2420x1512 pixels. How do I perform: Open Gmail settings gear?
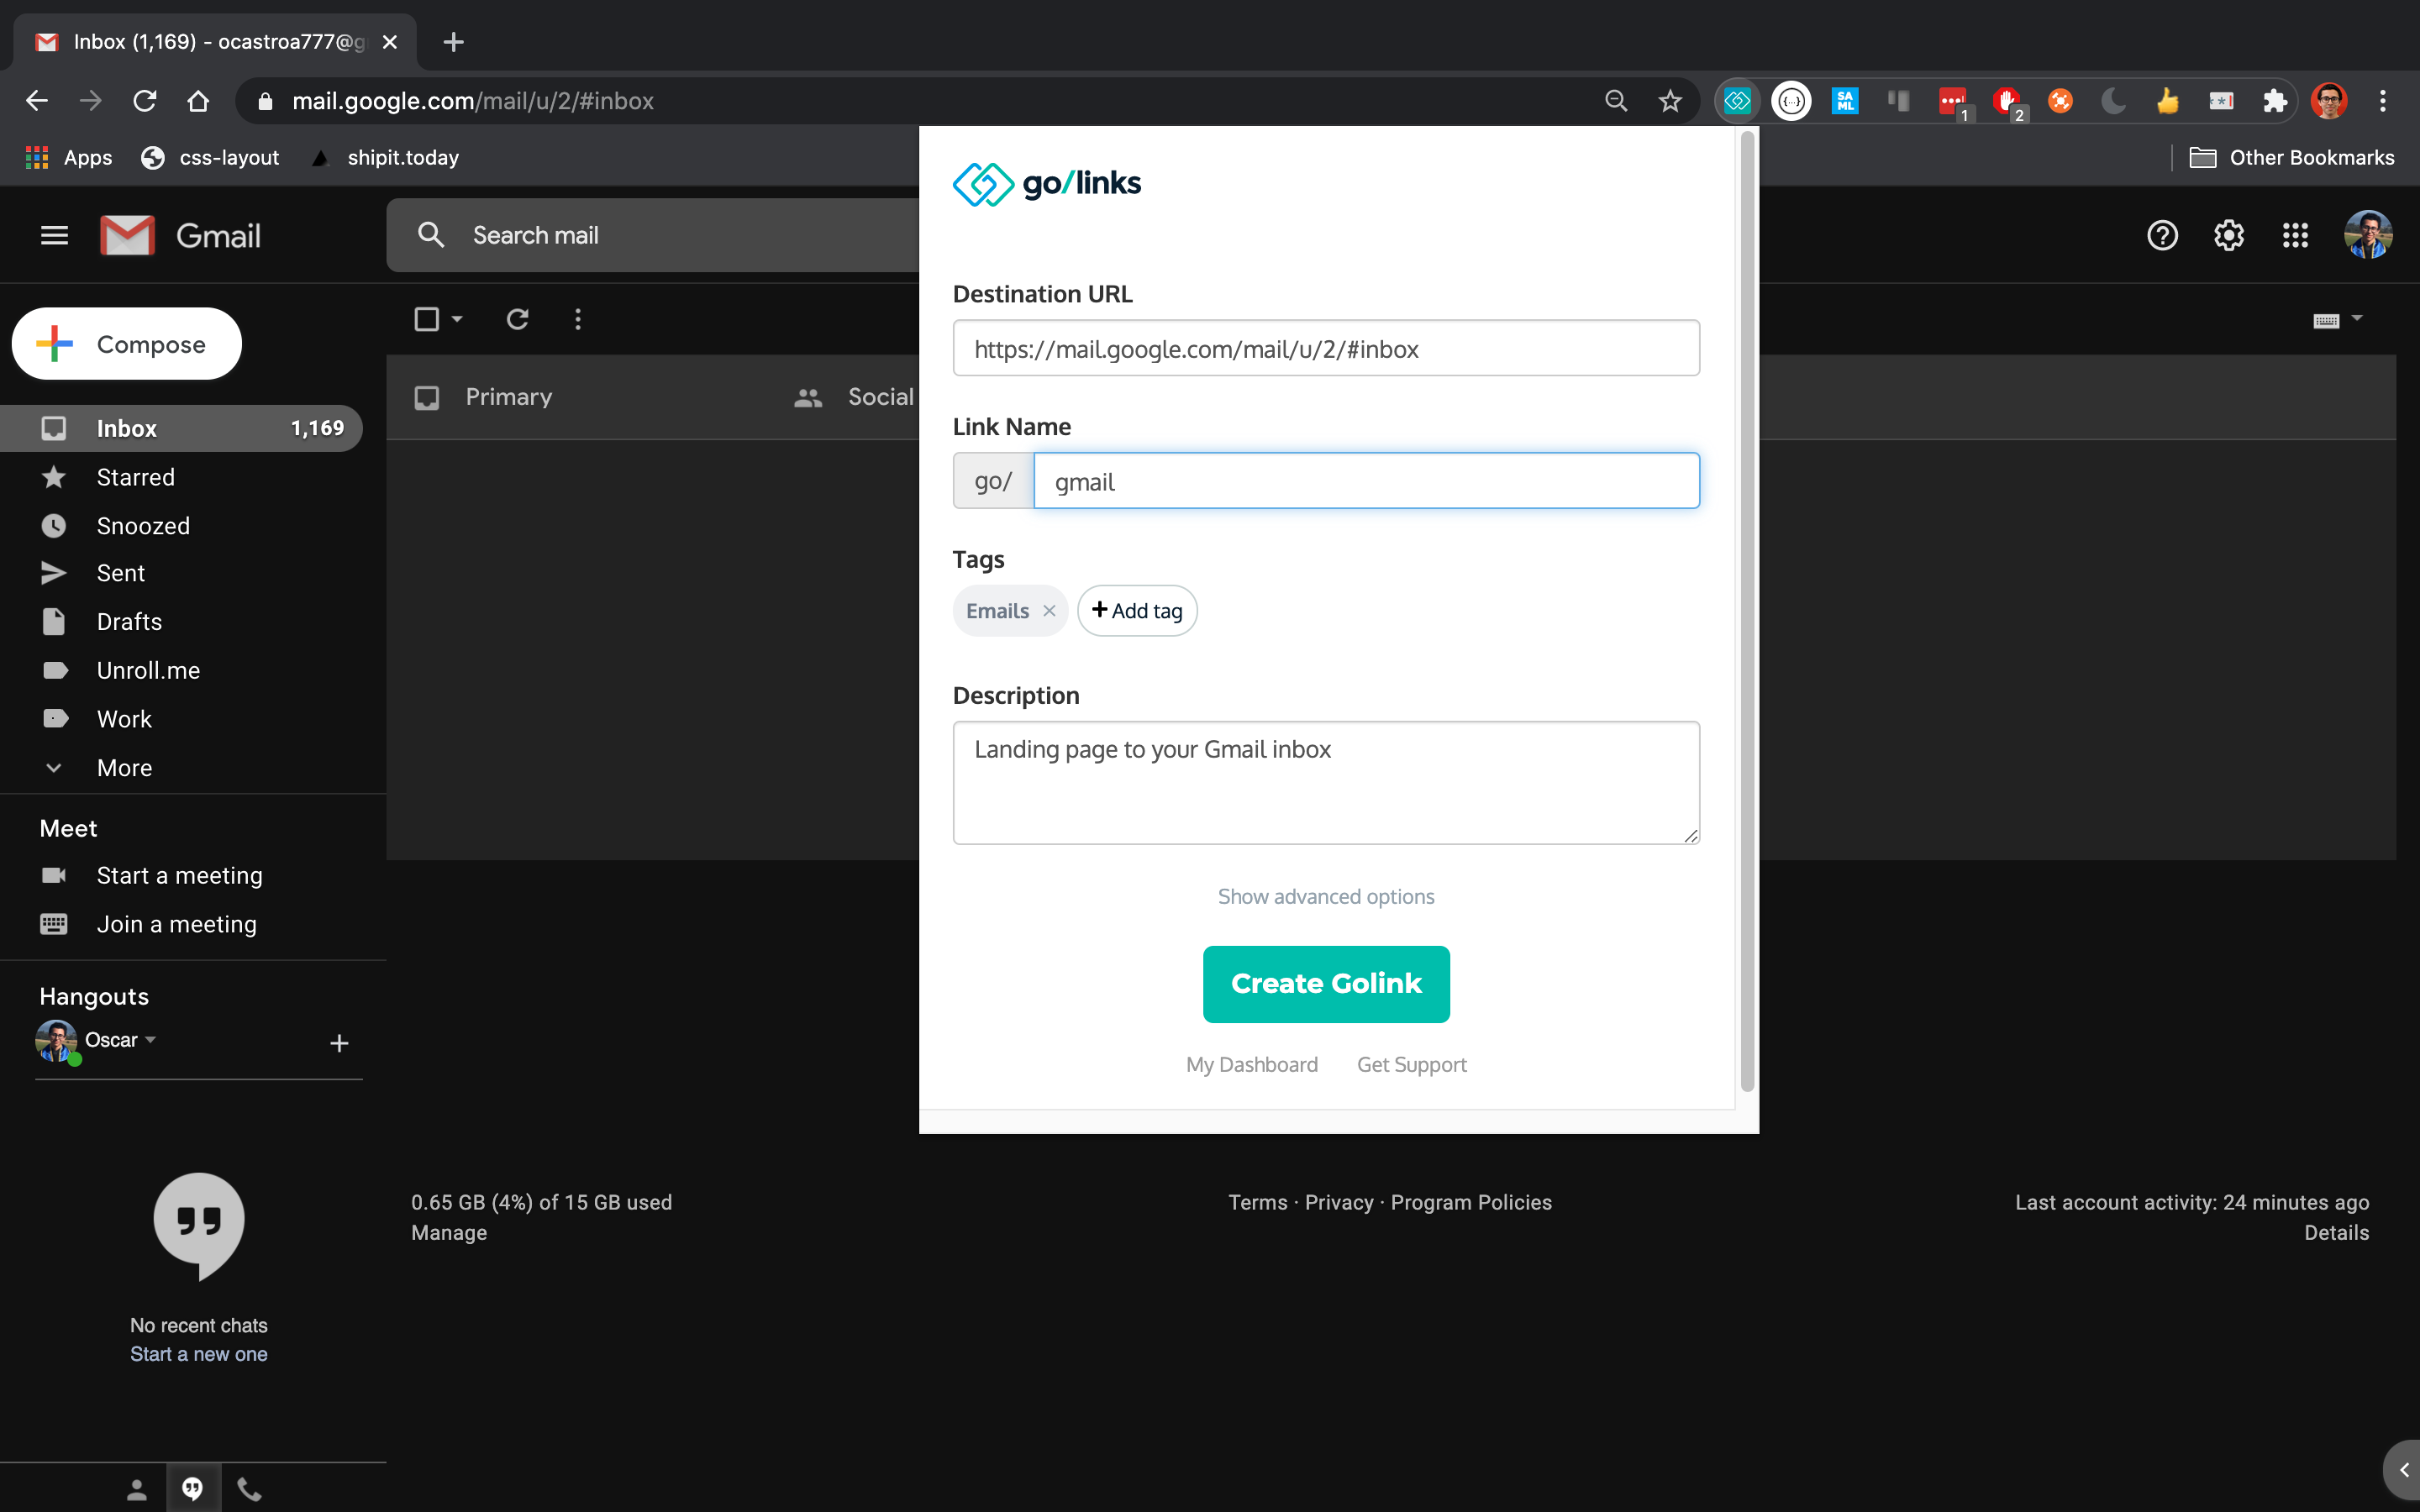click(2228, 236)
